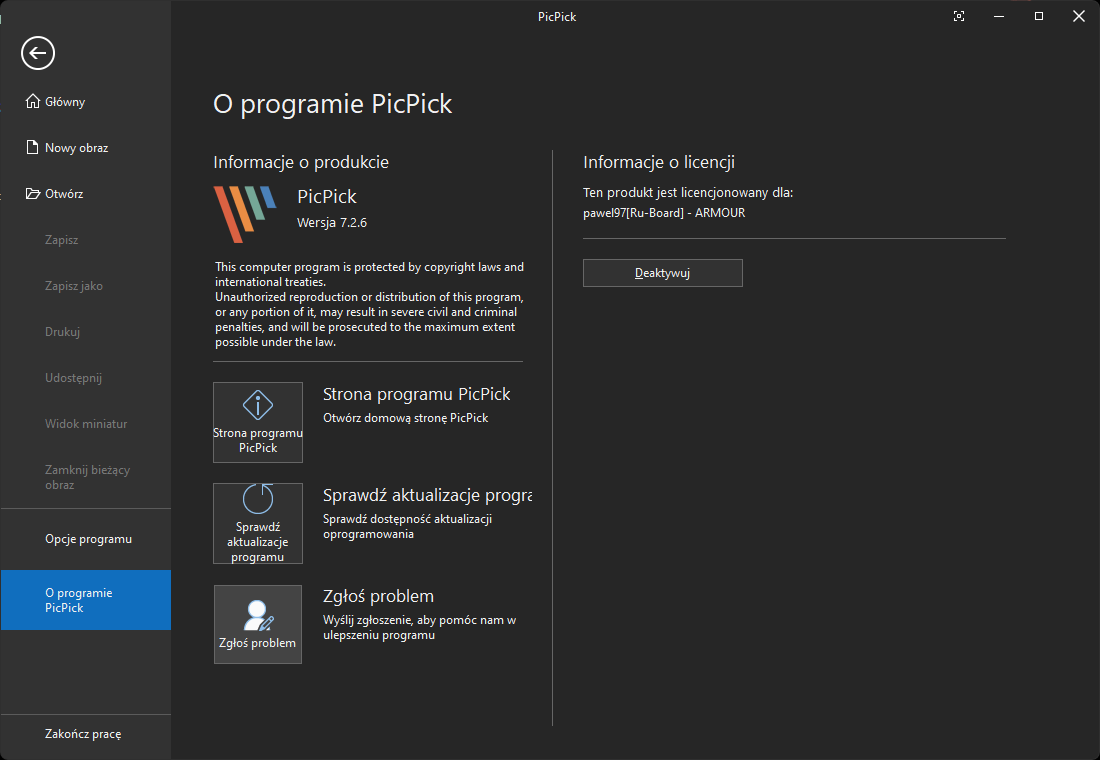Click licensee name pawel97[Ru-Board] - ARMOUR
The height and width of the screenshot is (760, 1100).
pos(664,213)
